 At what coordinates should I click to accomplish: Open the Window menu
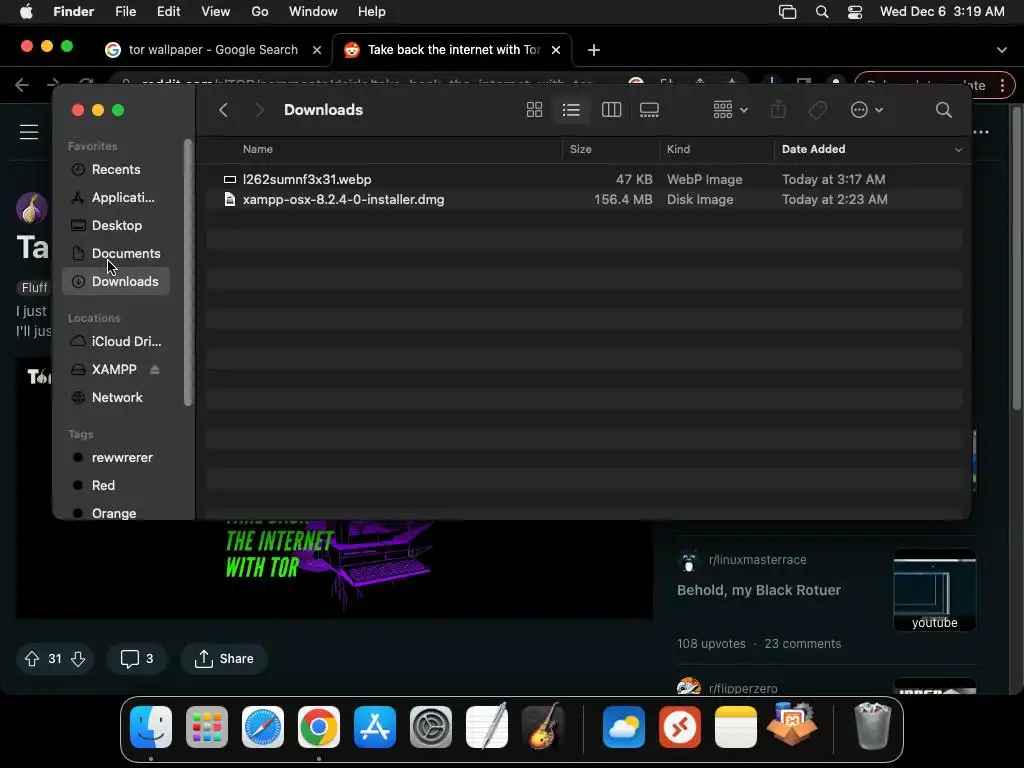(x=313, y=12)
